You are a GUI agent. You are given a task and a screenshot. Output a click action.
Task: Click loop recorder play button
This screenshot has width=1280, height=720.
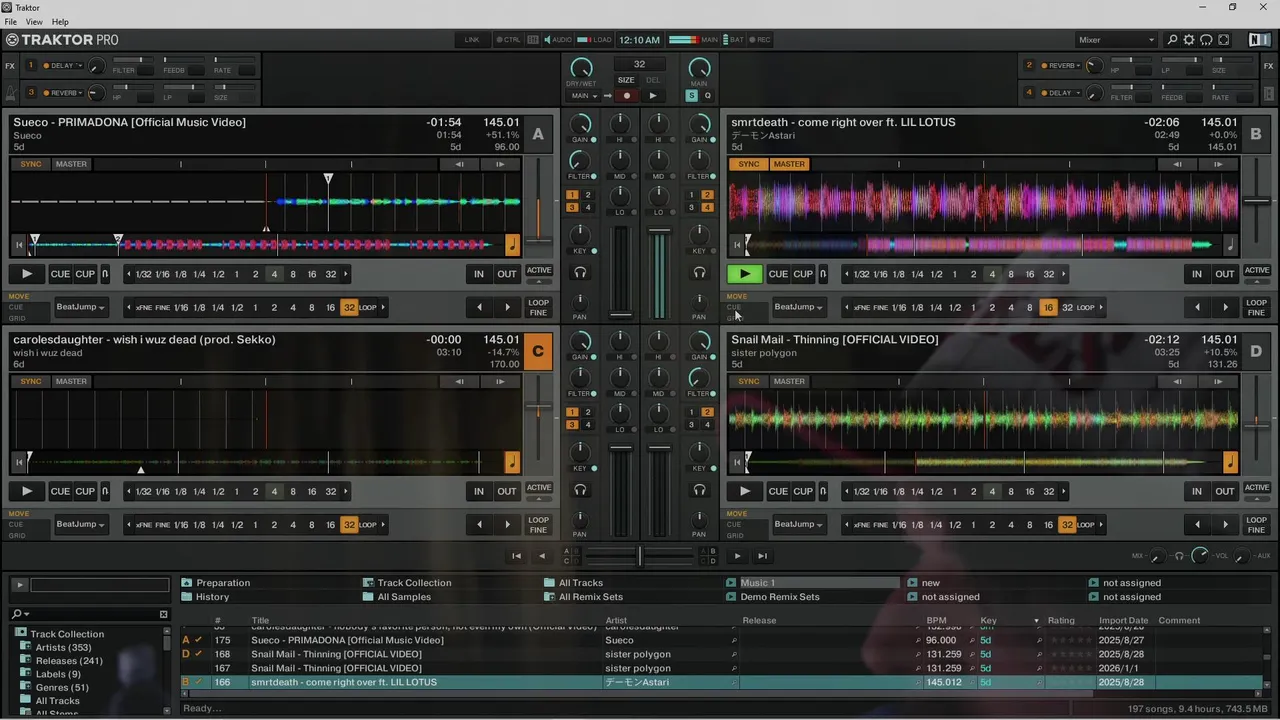(x=653, y=96)
